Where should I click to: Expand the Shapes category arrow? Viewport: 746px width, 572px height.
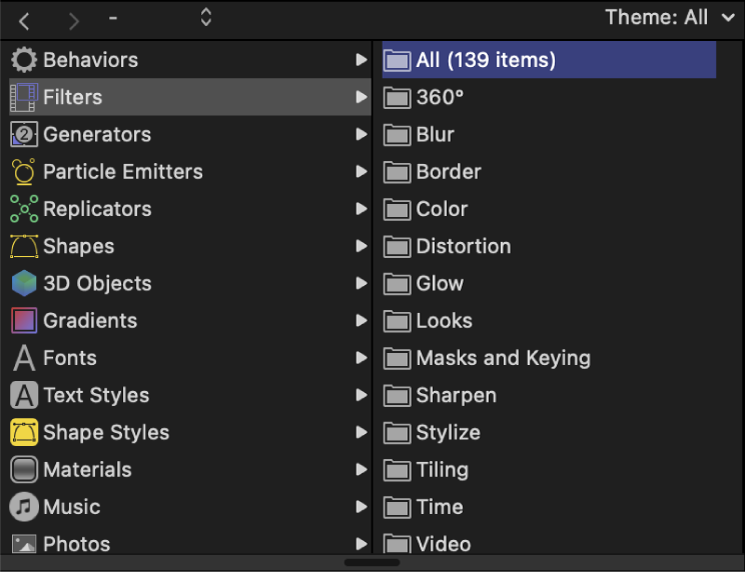(361, 246)
